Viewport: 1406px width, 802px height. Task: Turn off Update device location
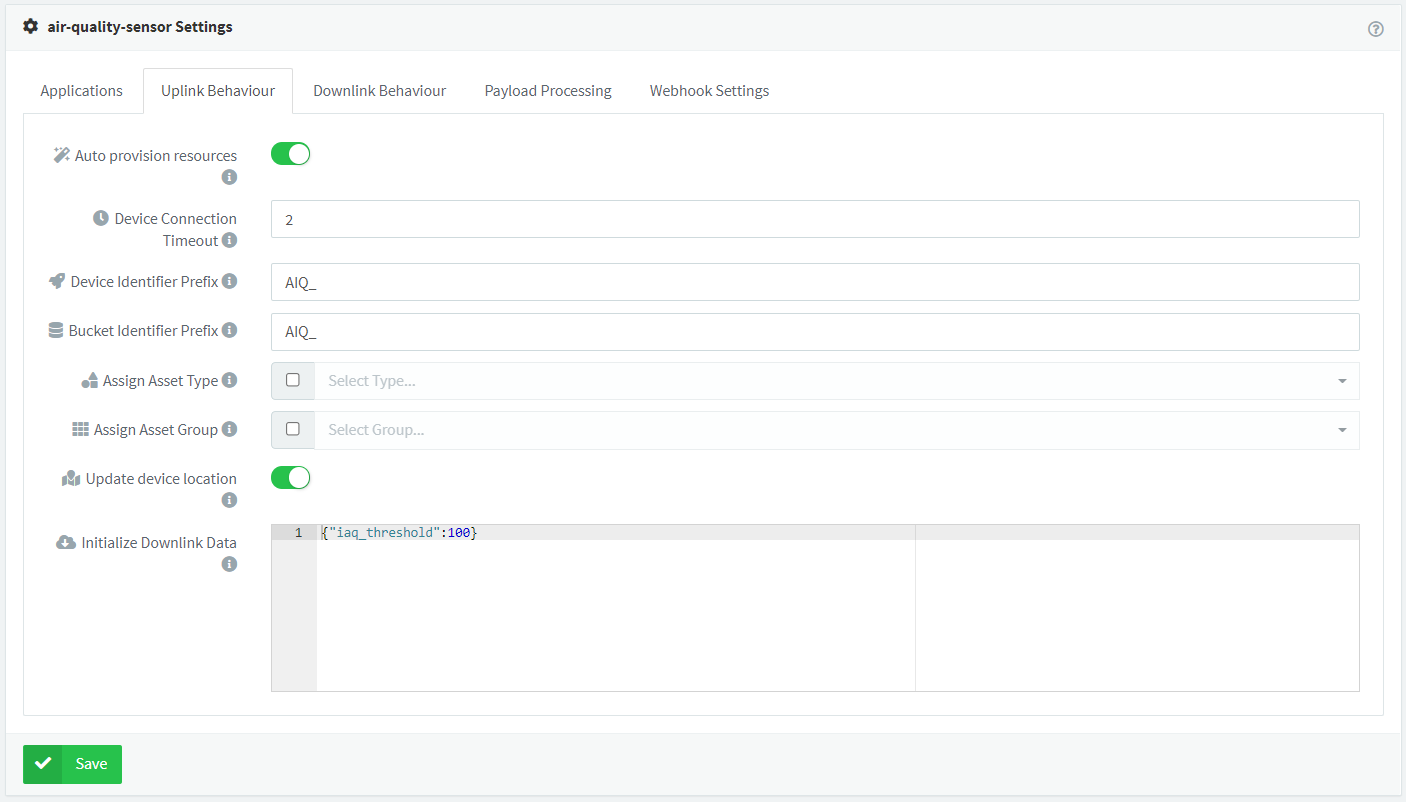pyautogui.click(x=290, y=477)
